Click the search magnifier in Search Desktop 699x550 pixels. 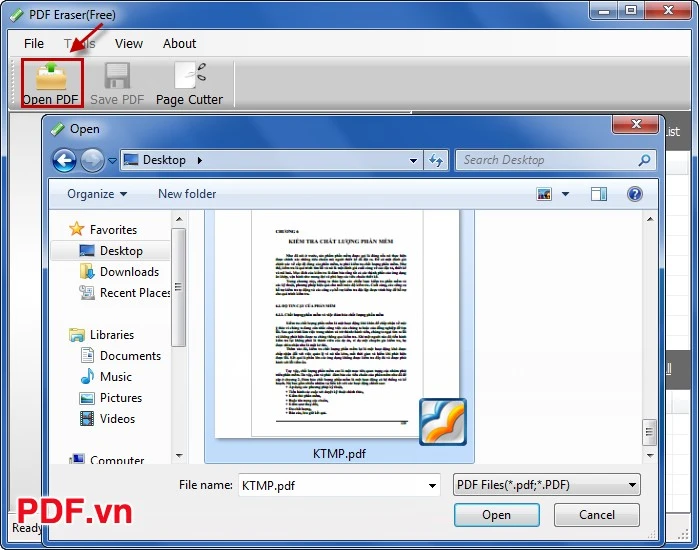pyautogui.click(x=644, y=160)
